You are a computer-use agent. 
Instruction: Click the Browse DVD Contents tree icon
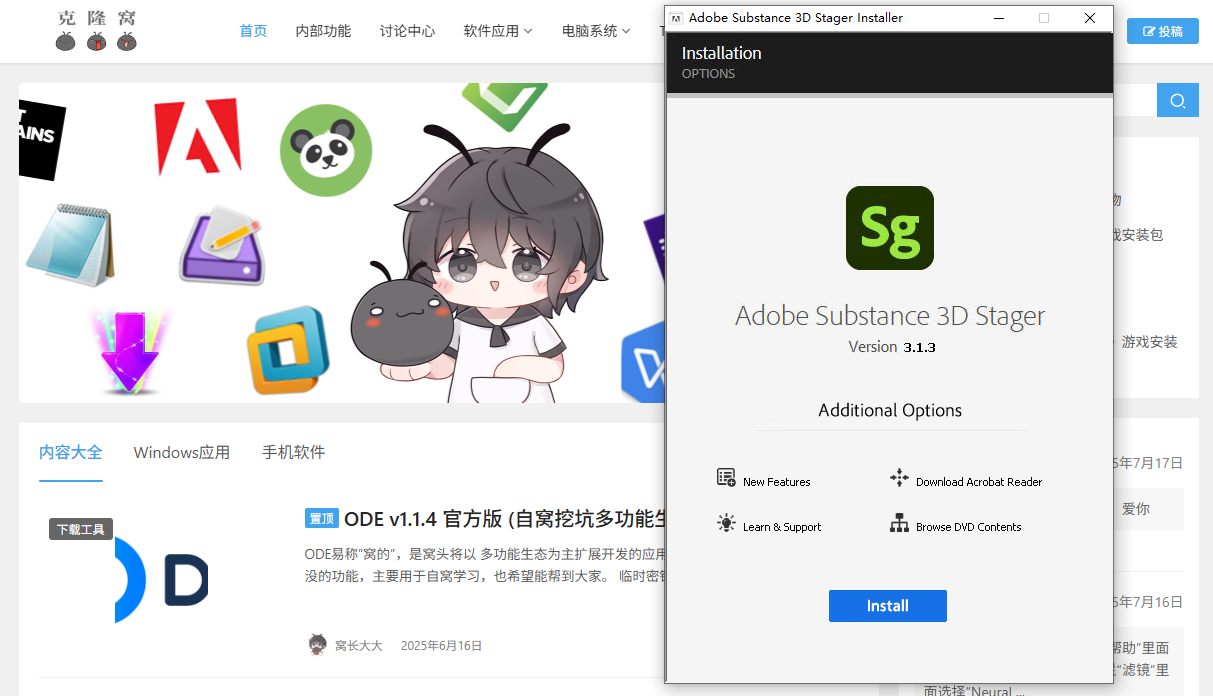click(x=899, y=522)
